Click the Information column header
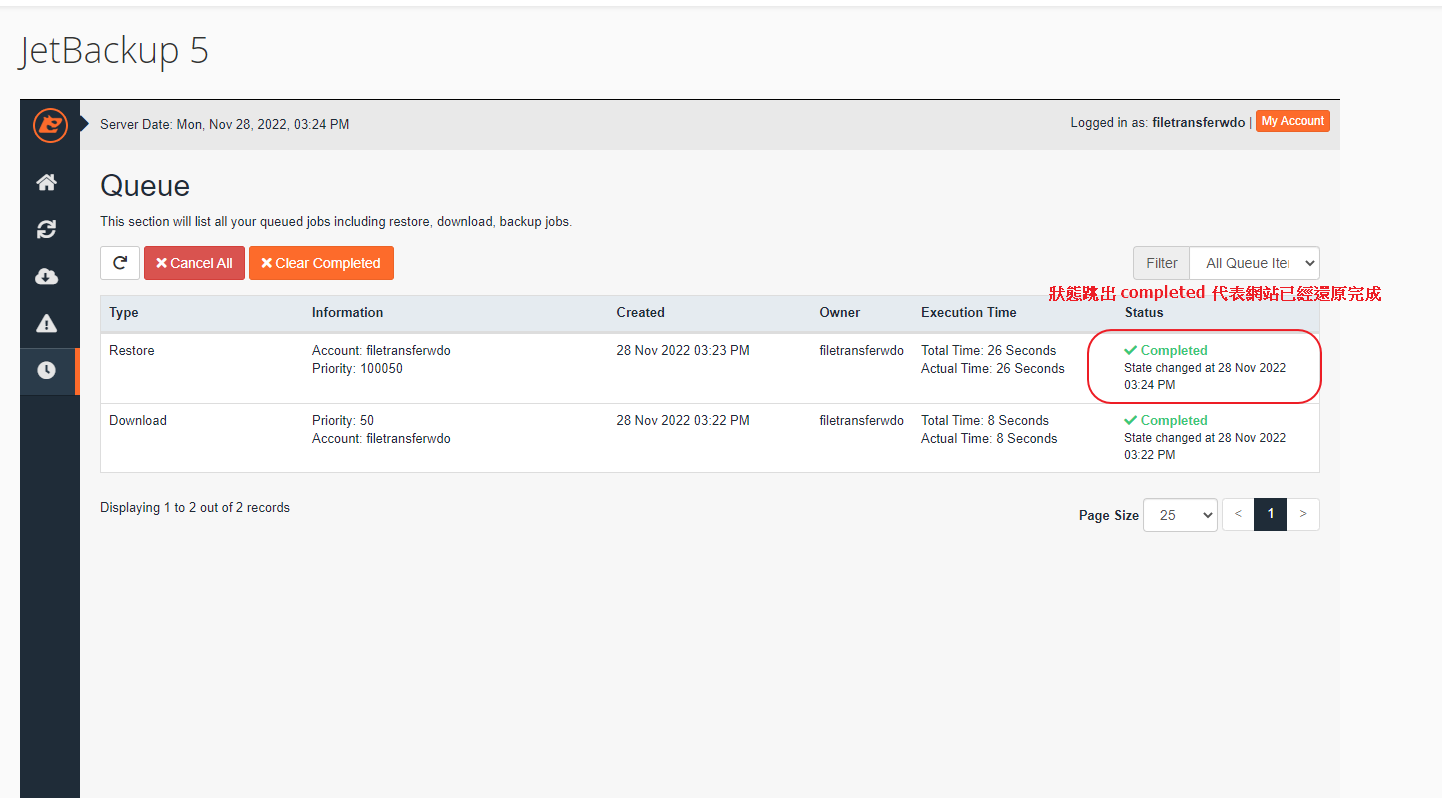The width and height of the screenshot is (1442, 798). pos(347,313)
